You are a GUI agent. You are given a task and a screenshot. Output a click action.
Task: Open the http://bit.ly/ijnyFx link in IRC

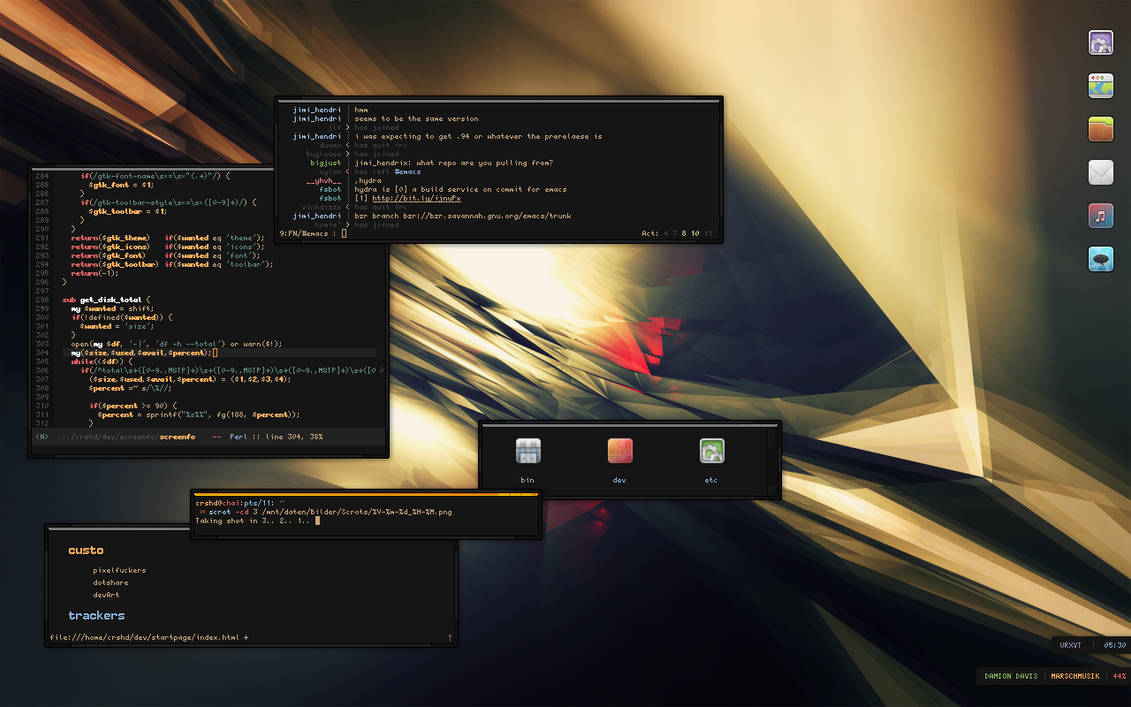(416, 198)
